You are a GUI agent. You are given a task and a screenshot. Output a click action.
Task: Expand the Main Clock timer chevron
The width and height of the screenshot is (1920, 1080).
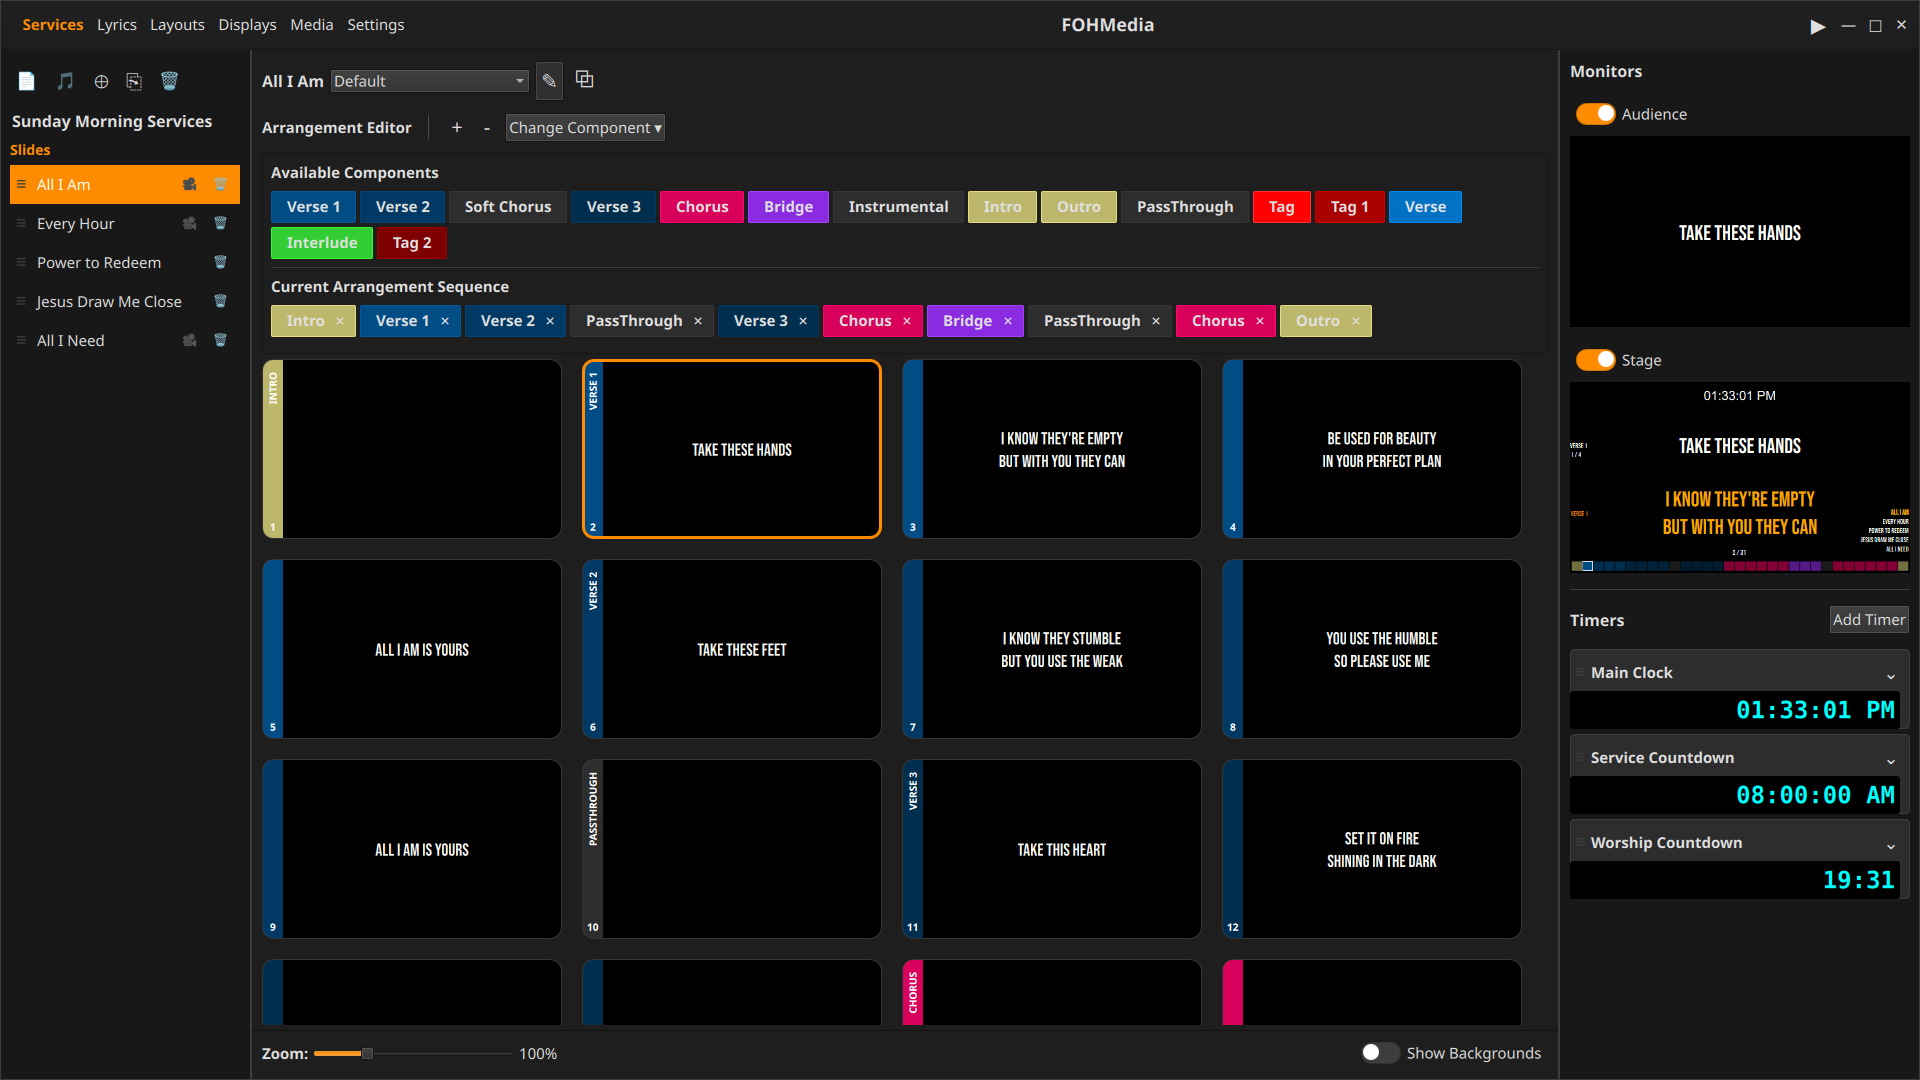click(x=1891, y=676)
